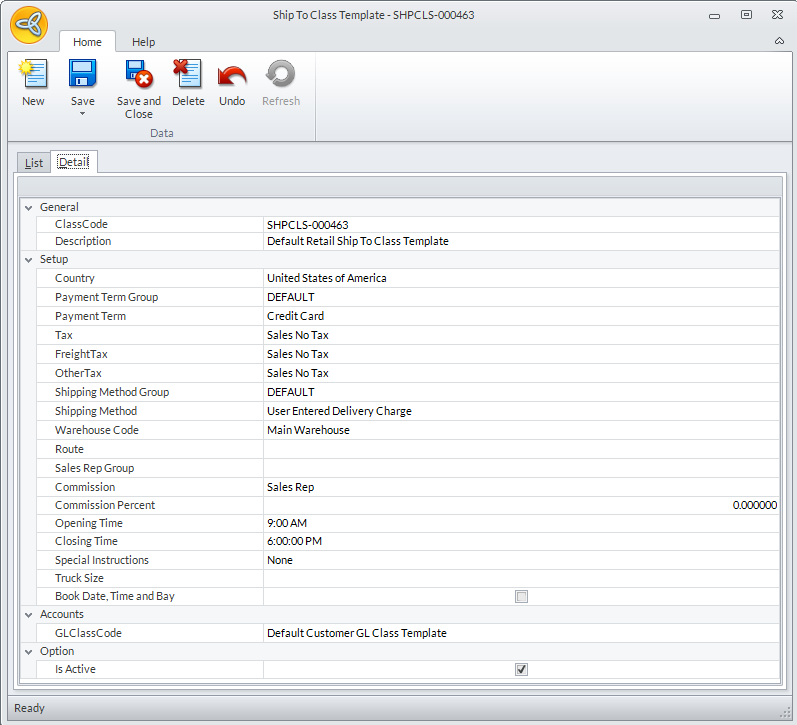The width and height of the screenshot is (797, 725).
Task: Select the Home ribbon tab
Action: 87,42
